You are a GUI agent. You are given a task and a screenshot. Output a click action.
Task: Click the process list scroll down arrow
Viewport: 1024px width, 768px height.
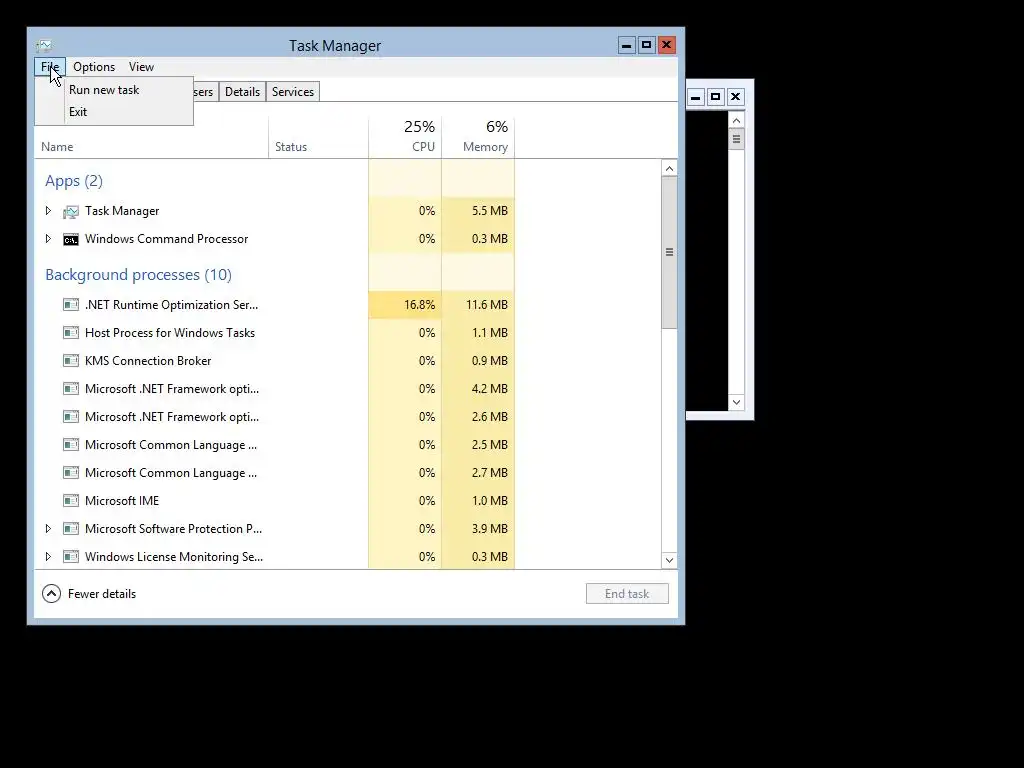tap(669, 560)
